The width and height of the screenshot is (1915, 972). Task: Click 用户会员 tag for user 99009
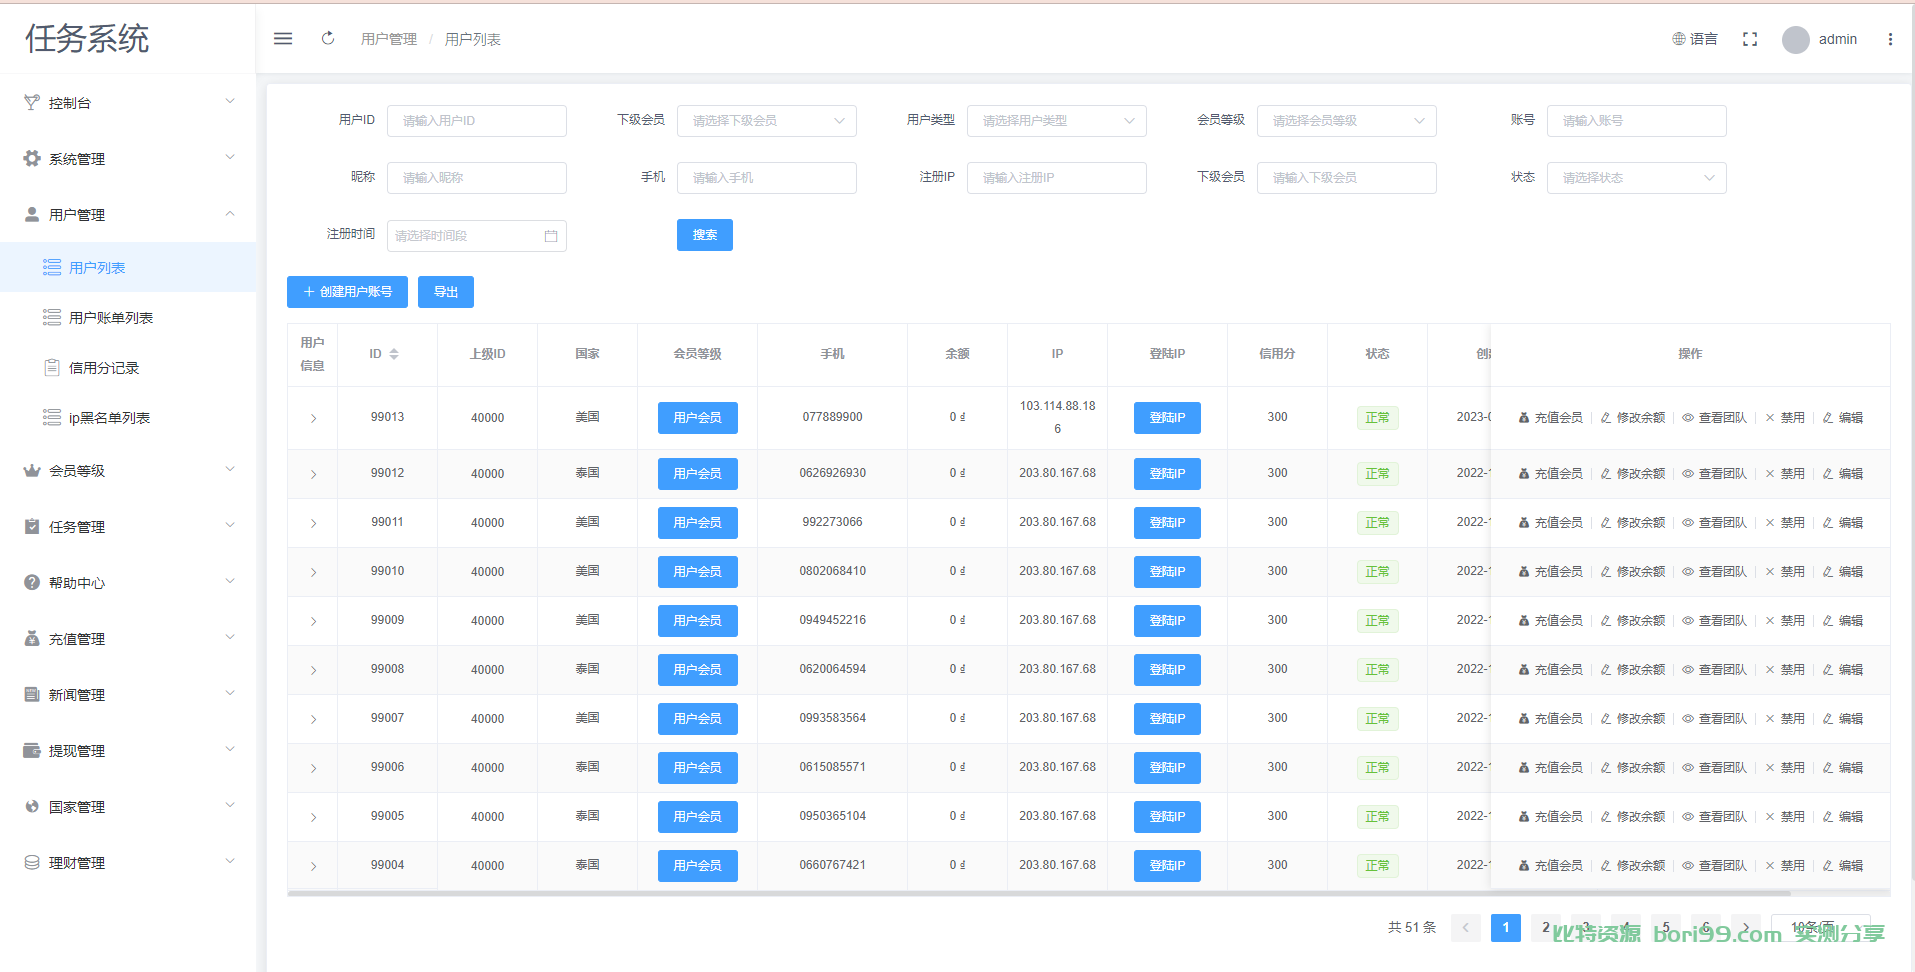[698, 621]
